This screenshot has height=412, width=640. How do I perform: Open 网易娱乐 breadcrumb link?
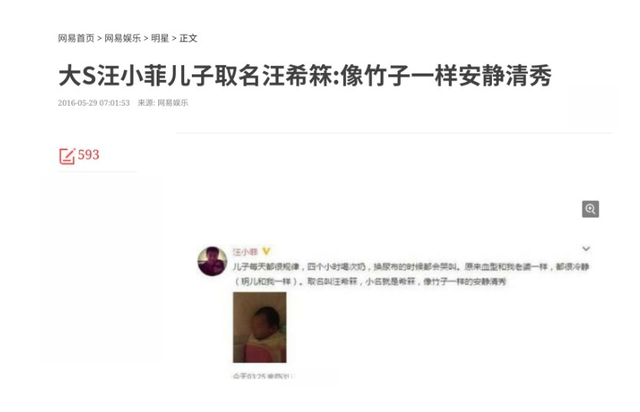(x=122, y=38)
